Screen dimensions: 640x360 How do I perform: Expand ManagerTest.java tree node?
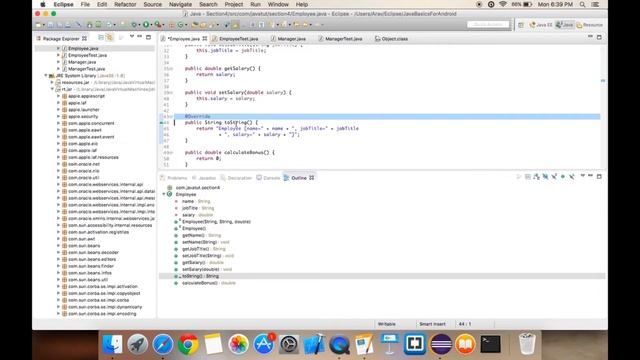[58, 69]
